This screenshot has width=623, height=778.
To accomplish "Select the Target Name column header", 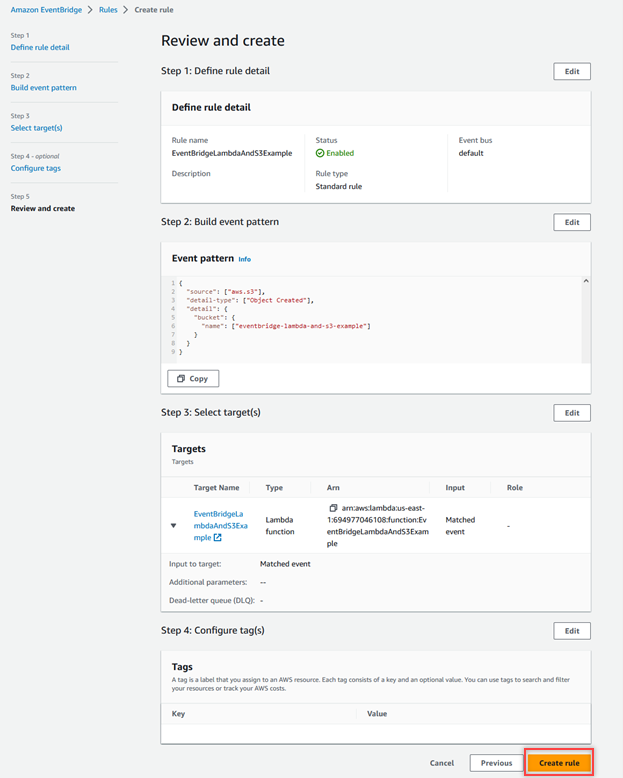I will pos(216,488).
